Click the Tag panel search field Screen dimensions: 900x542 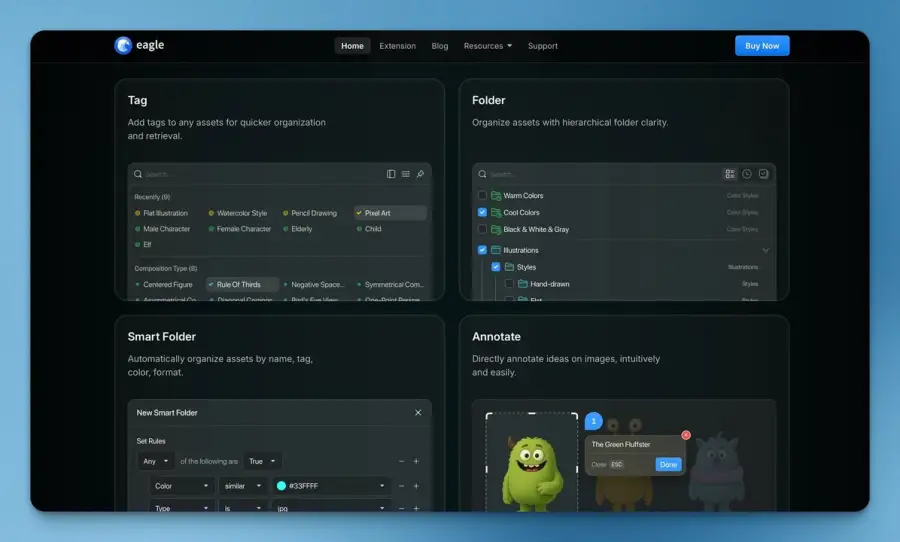coord(258,174)
